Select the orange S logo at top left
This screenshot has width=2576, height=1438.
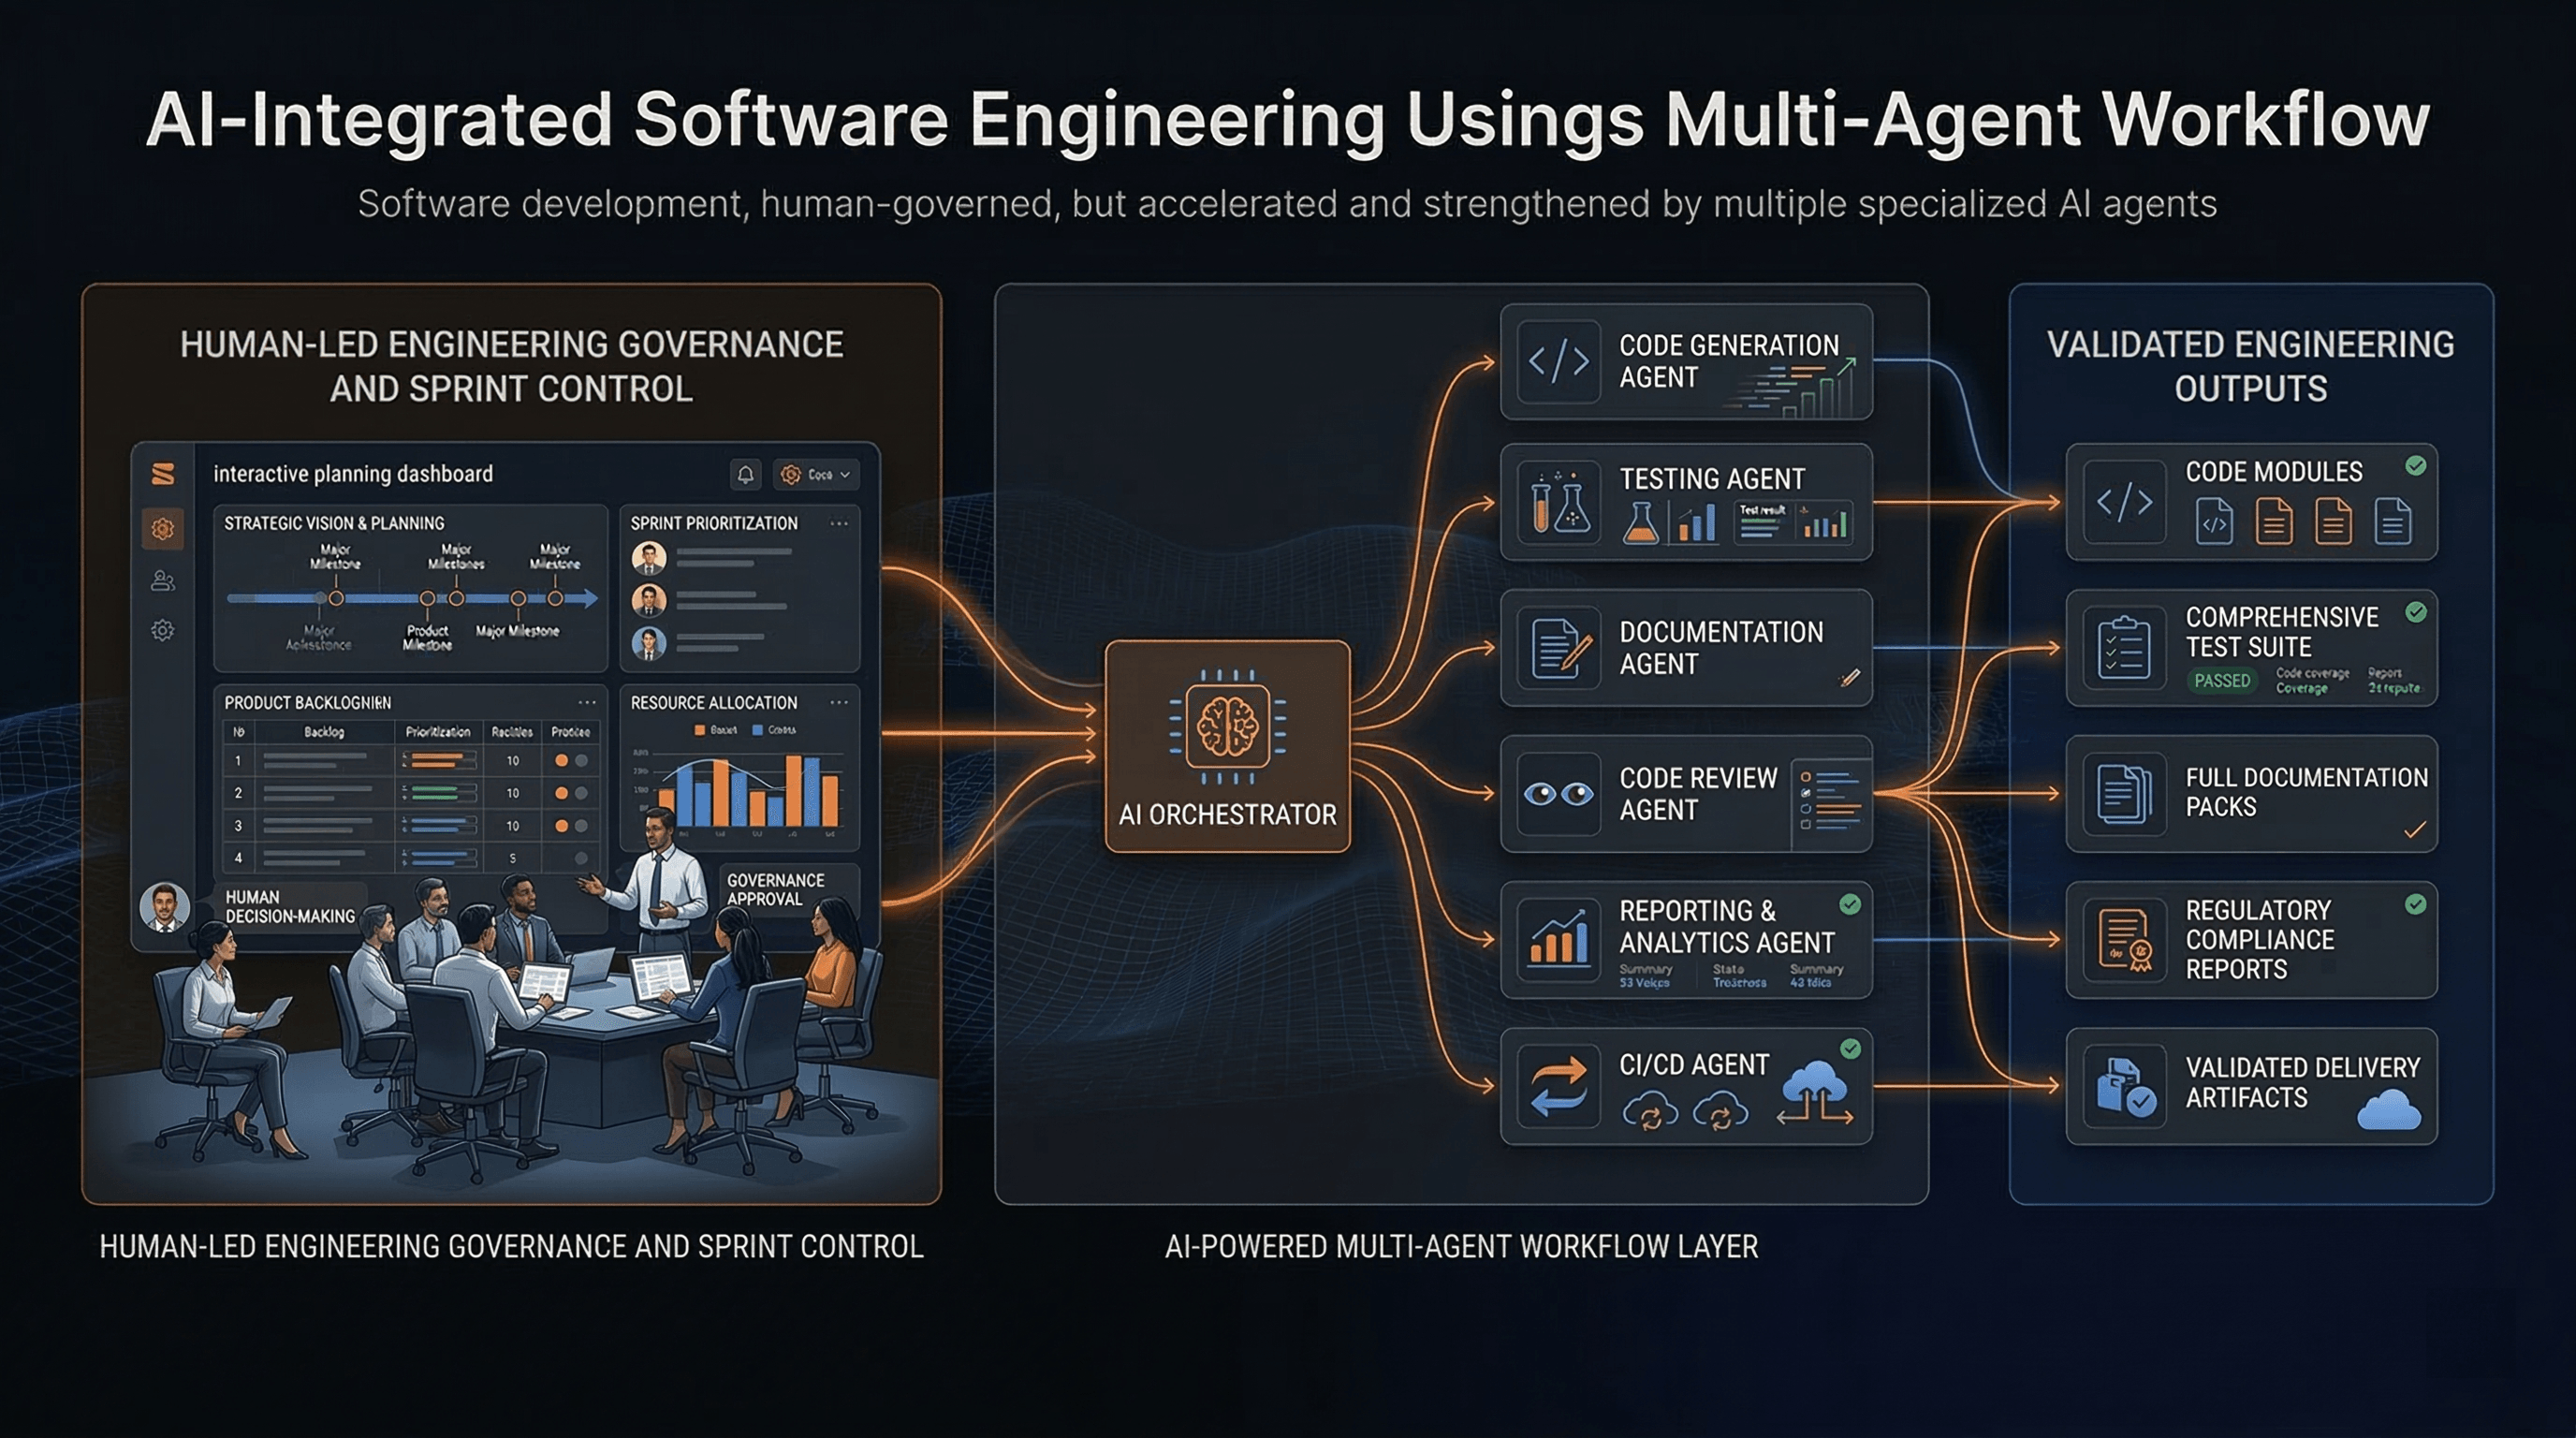164,475
